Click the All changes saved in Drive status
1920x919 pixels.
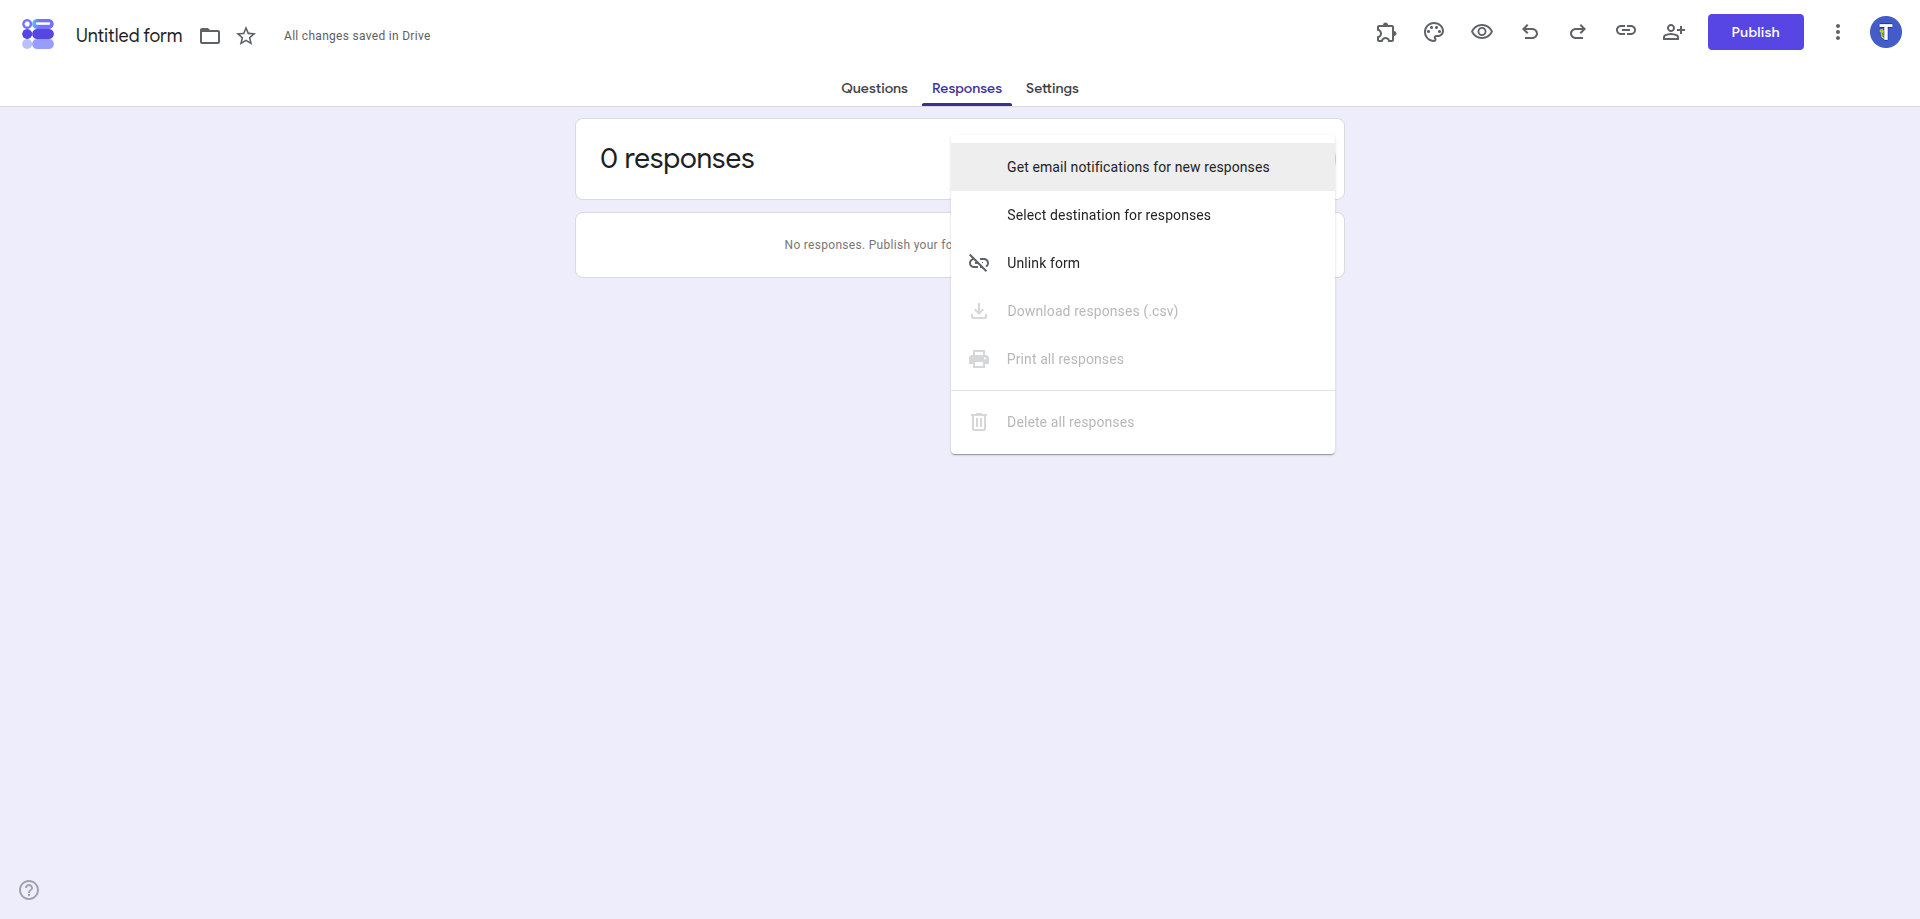click(357, 36)
